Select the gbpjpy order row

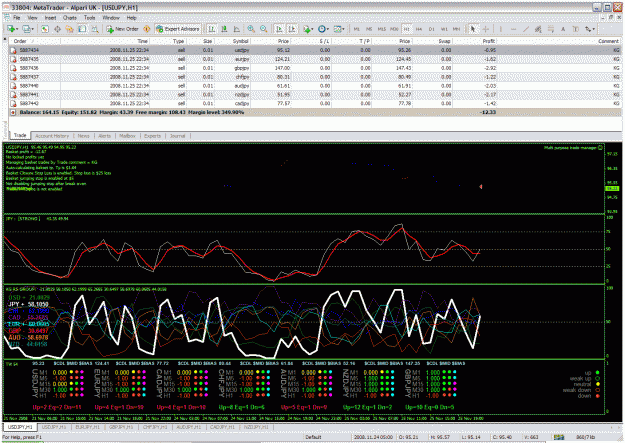[x=315, y=68]
